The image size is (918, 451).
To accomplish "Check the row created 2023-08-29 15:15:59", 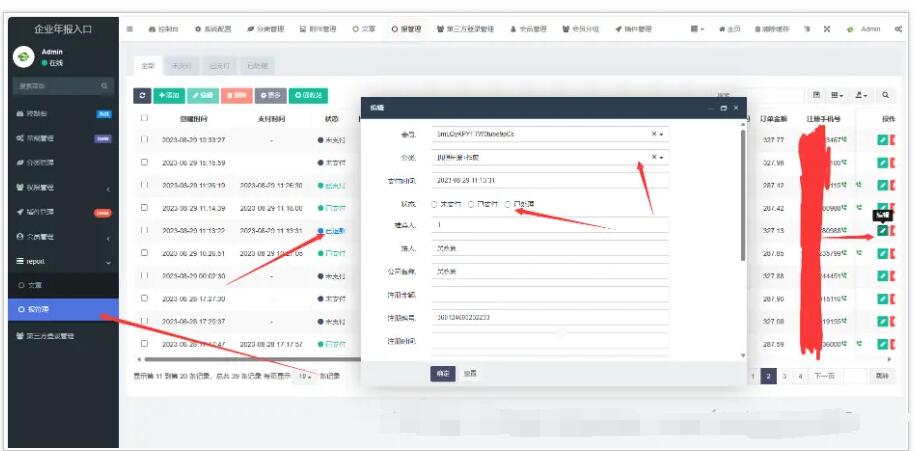I will coord(144,162).
